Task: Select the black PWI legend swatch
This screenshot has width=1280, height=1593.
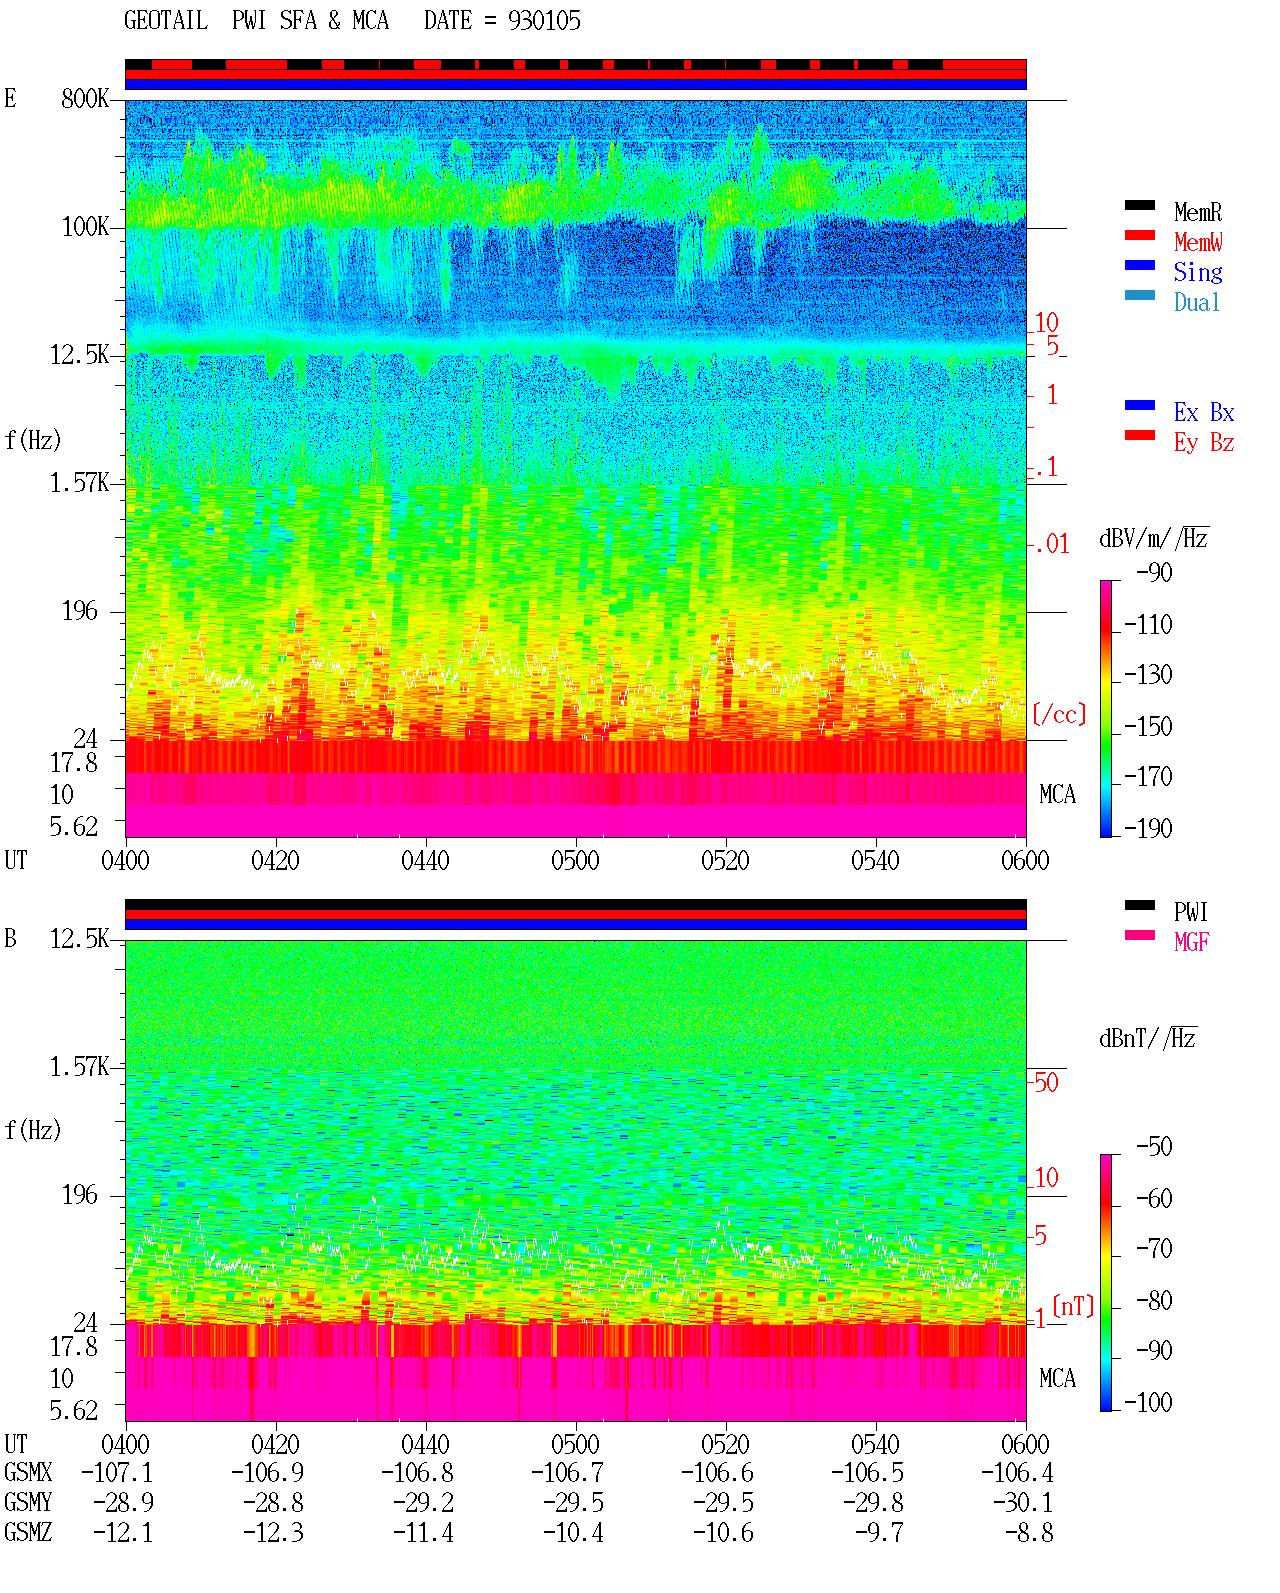Action: [1140, 905]
